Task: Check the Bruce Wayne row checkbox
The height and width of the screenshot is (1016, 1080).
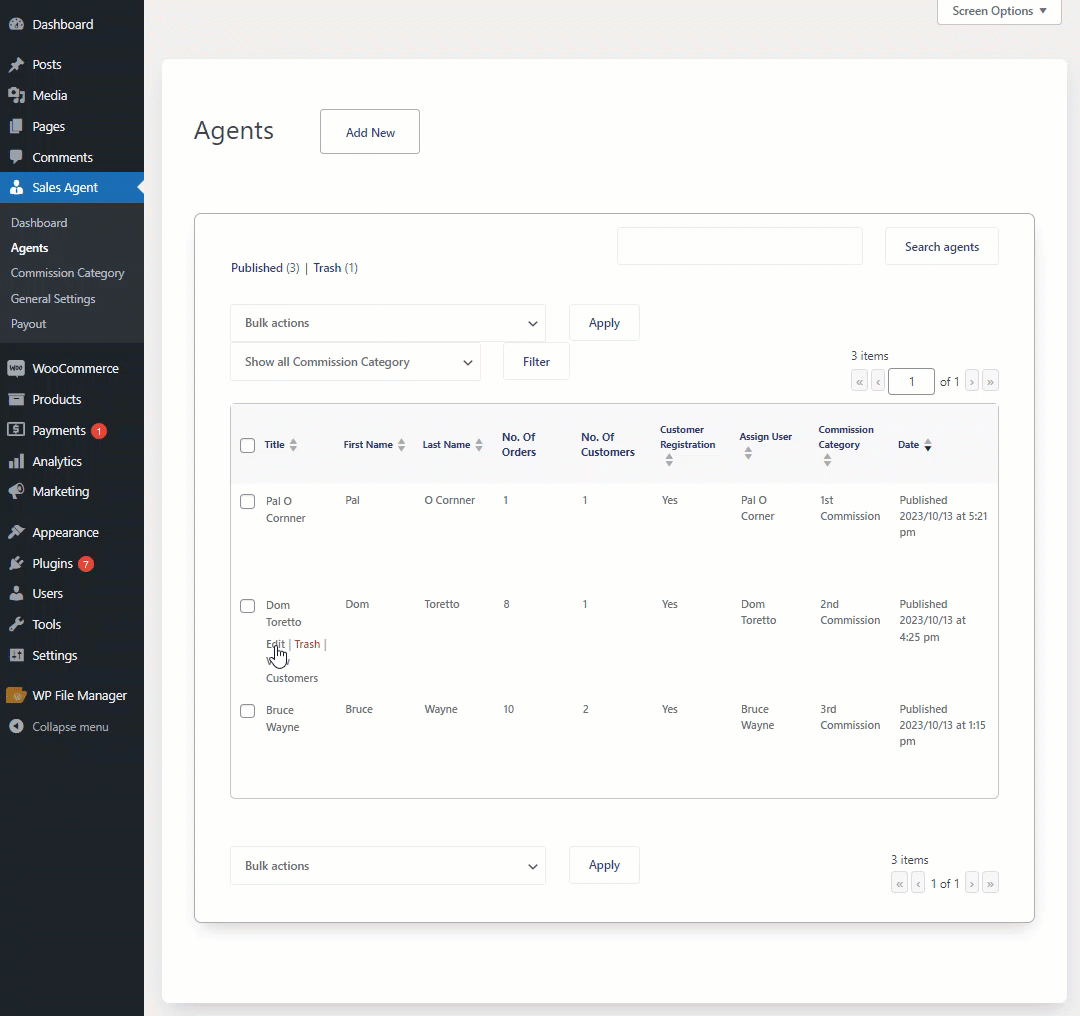Action: (247, 710)
